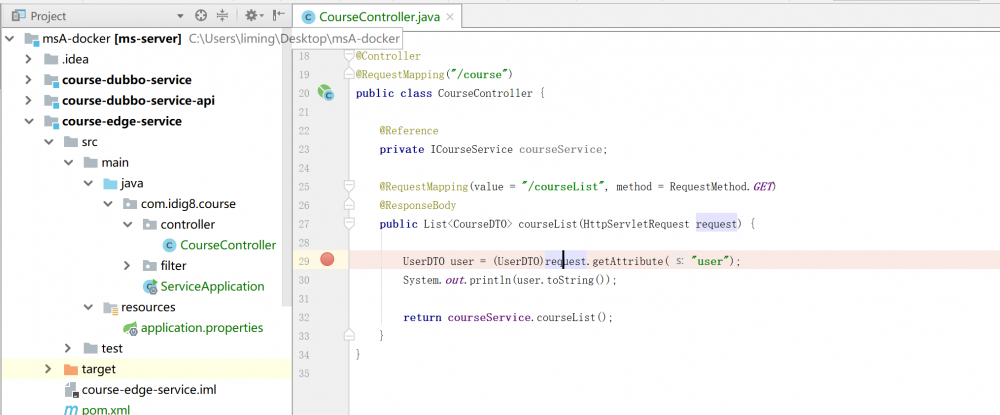Click the @Reference annotation on line 22
Image resolution: width=1000 pixels, height=415 pixels.
(x=409, y=131)
